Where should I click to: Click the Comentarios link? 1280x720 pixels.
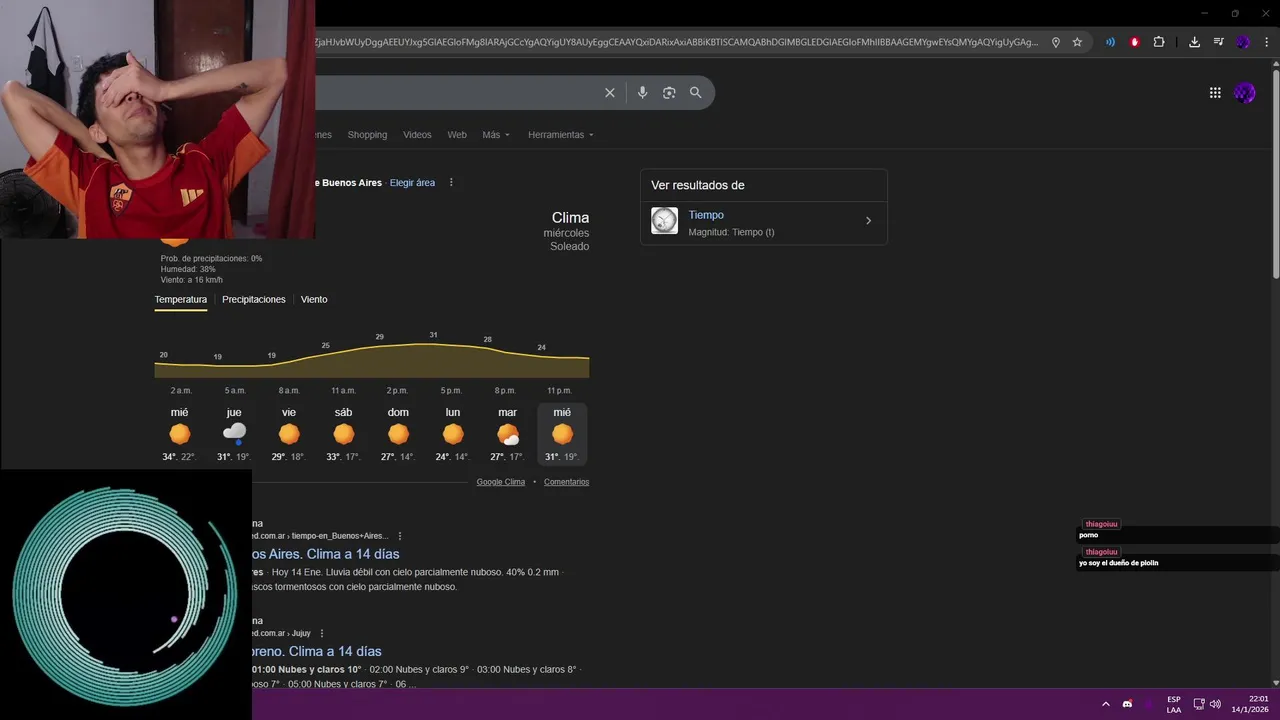pyautogui.click(x=566, y=482)
